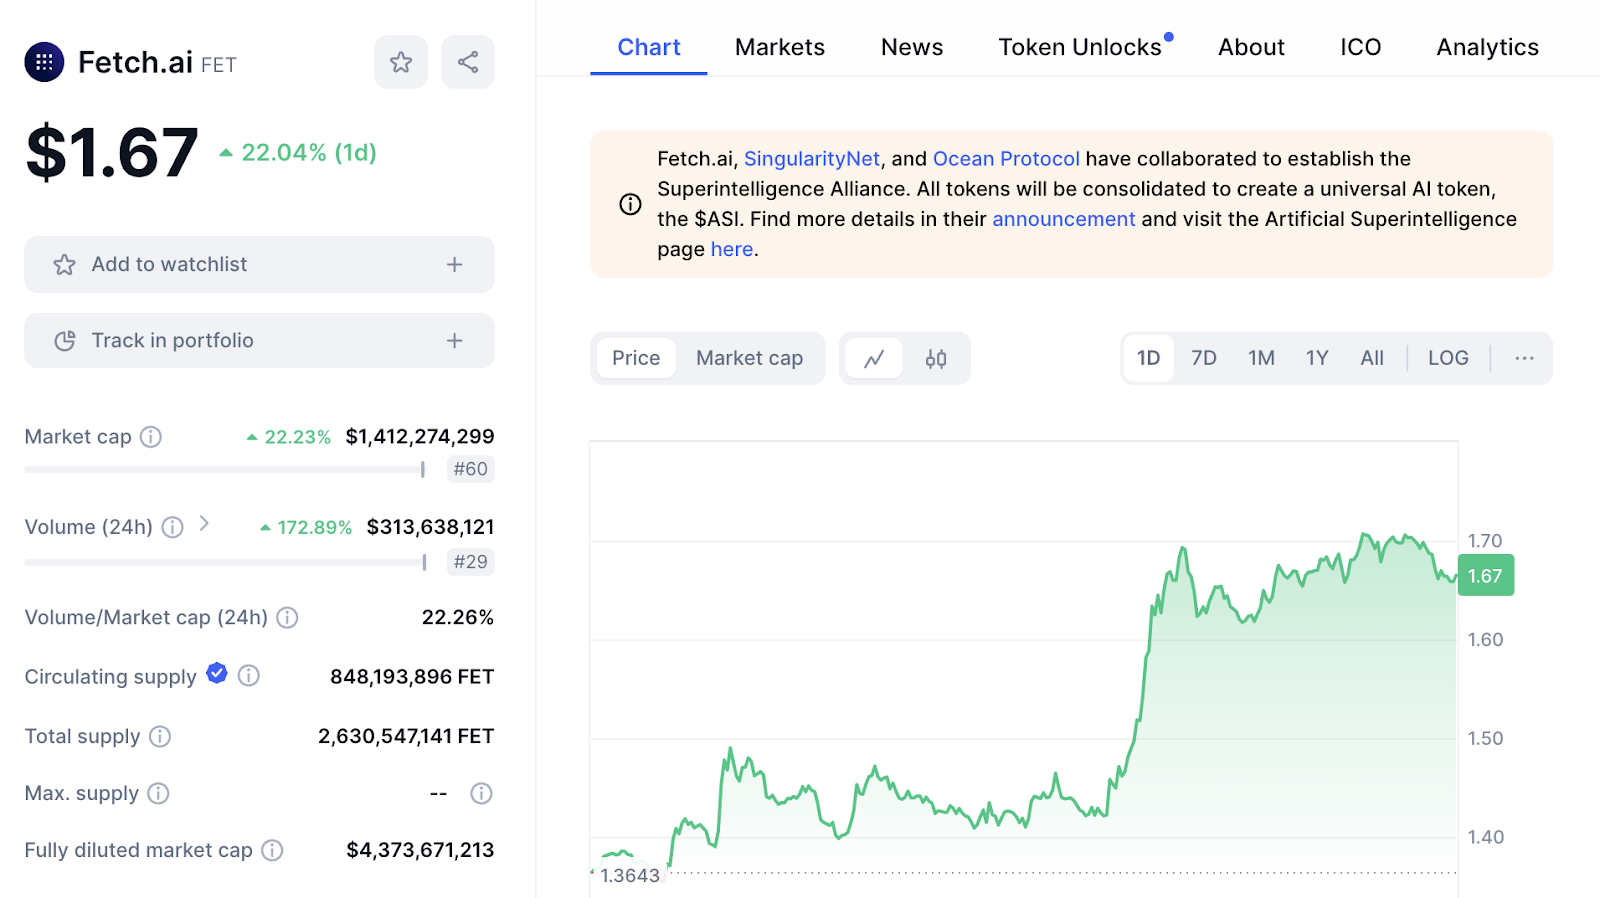The image size is (1600, 898).
Task: Open the chart more options ellipsis
Action: coord(1523,358)
